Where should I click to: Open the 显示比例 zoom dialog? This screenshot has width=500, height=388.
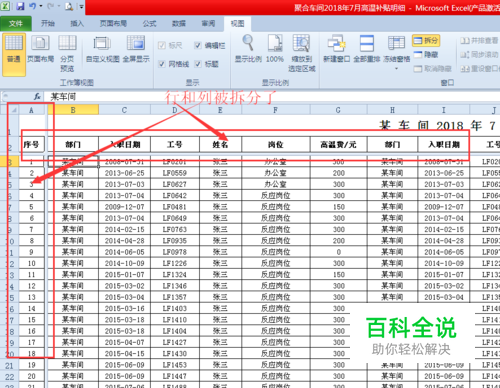248,49
